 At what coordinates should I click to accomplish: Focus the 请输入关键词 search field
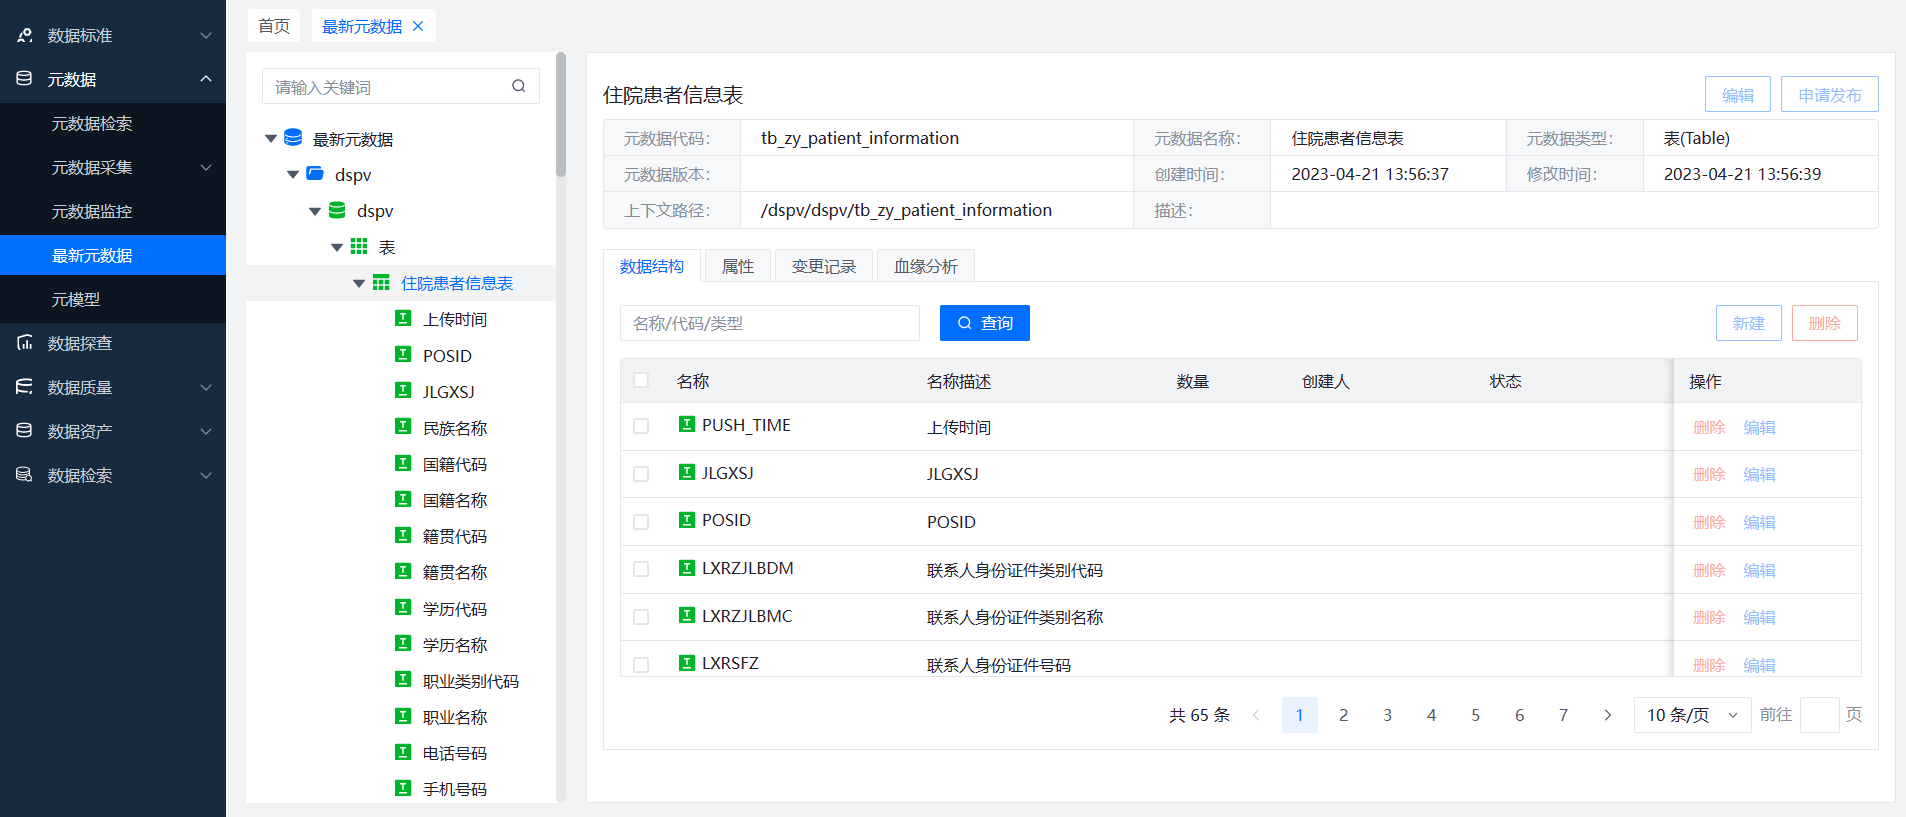401,87
